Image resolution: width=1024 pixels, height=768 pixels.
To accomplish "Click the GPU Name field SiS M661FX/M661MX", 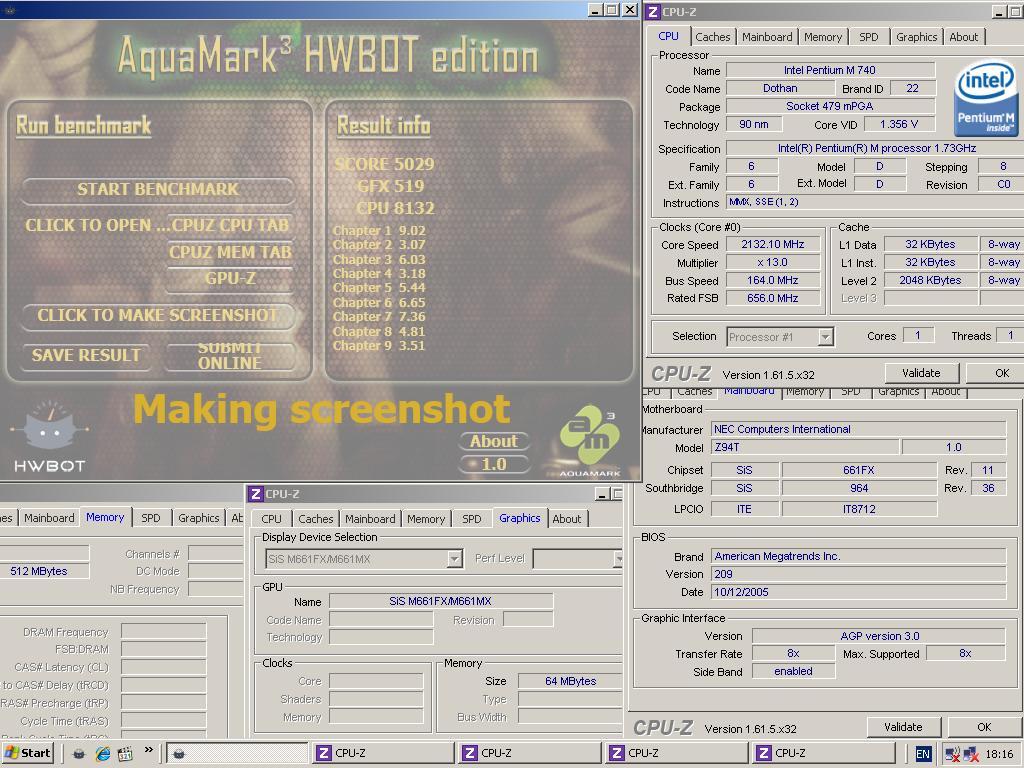I will tap(441, 601).
